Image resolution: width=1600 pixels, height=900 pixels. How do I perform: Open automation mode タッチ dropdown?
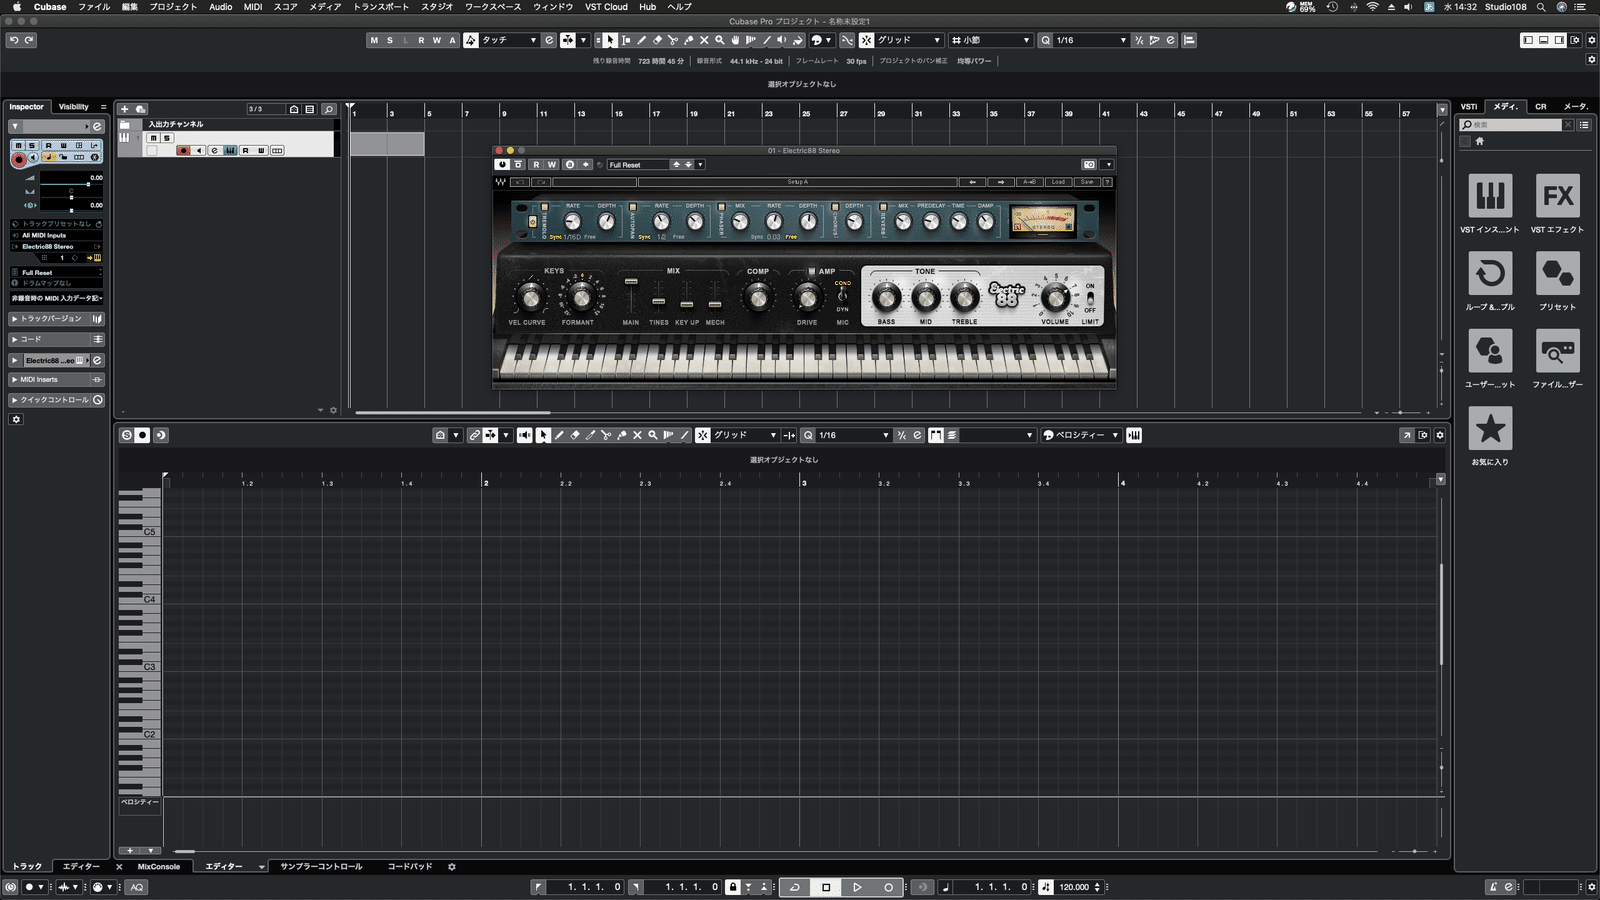[x=509, y=40]
